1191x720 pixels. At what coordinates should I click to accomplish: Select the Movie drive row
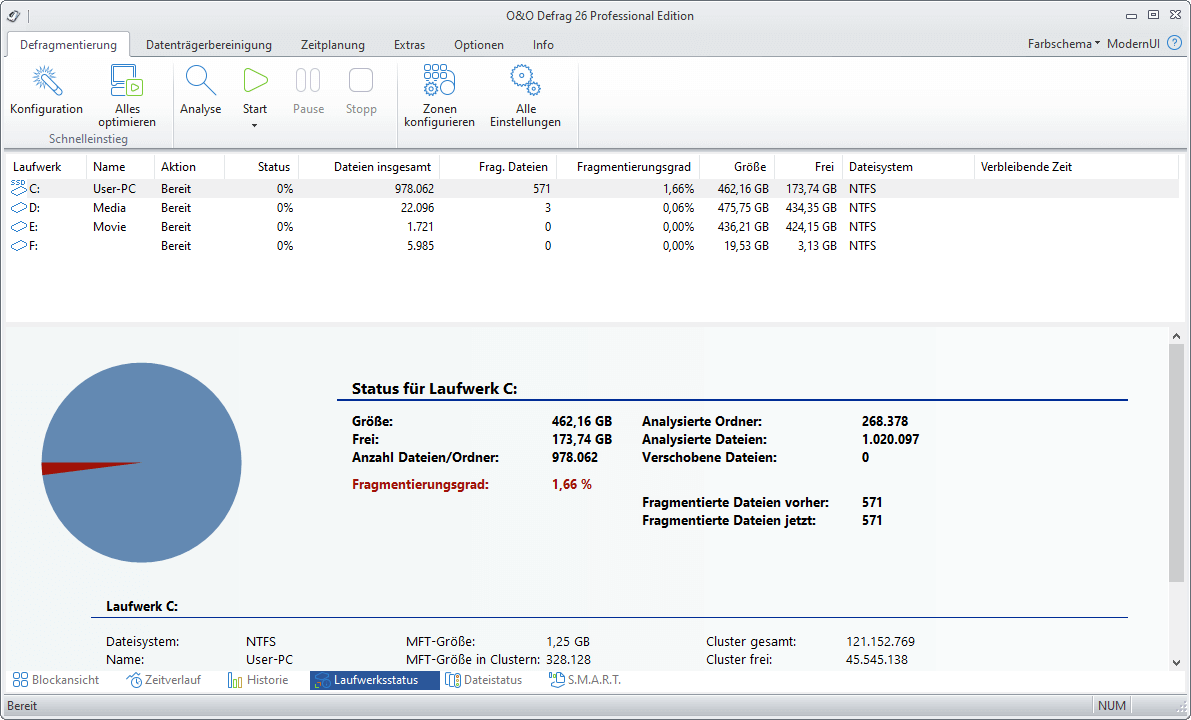[592, 226]
